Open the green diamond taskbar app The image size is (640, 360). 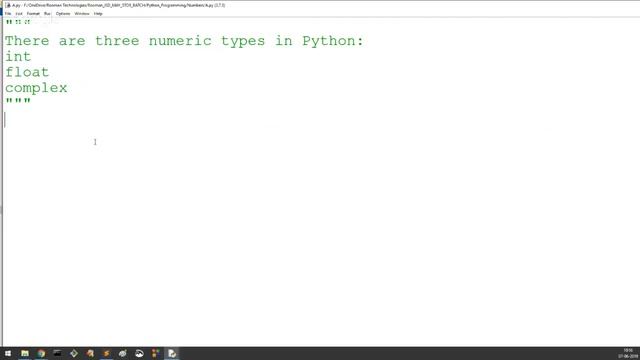tap(74, 353)
